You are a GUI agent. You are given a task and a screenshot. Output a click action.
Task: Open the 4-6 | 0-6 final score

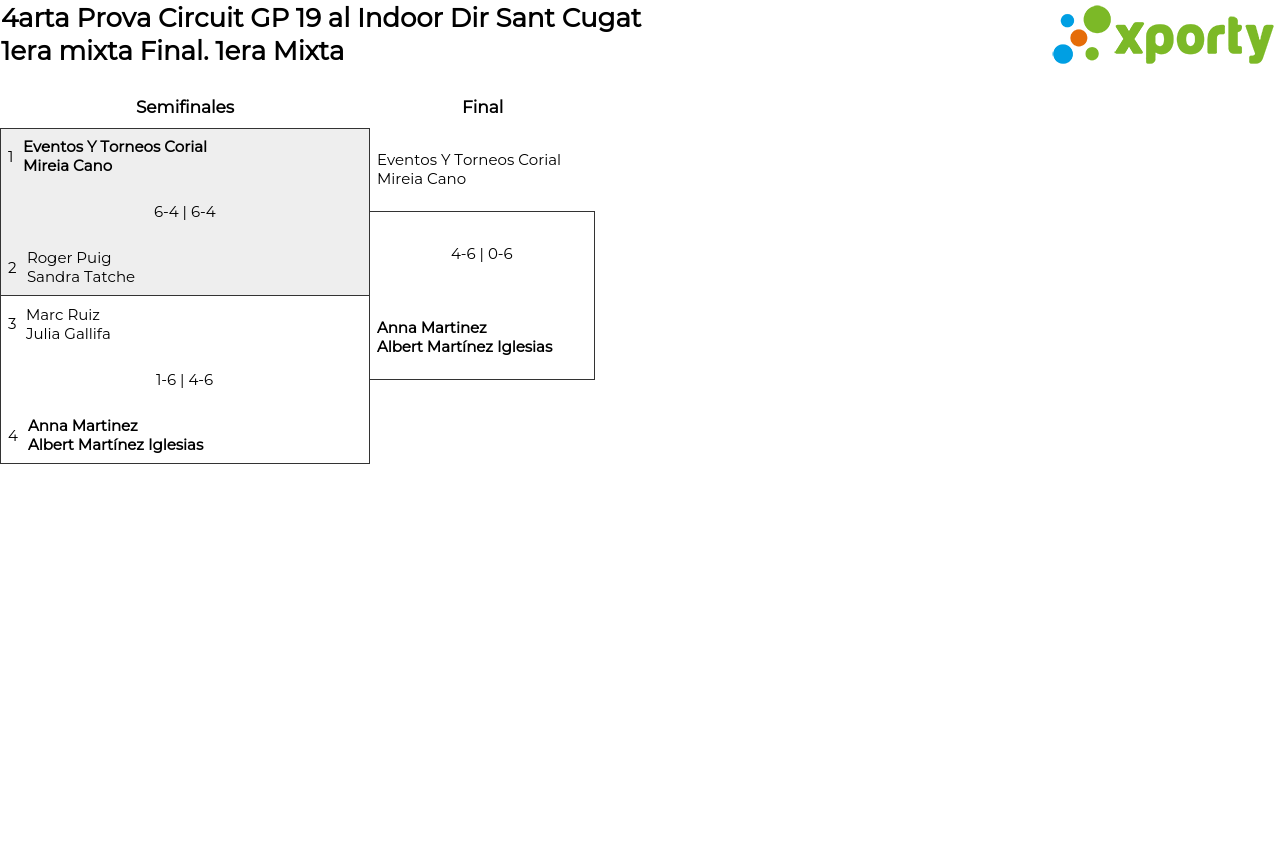click(482, 254)
